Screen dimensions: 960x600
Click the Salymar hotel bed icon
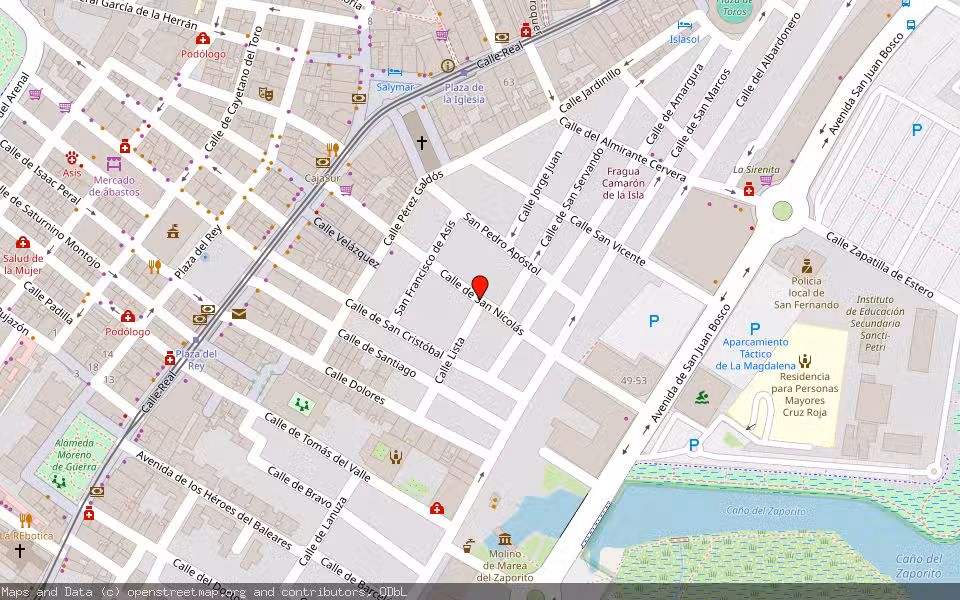[x=395, y=72]
